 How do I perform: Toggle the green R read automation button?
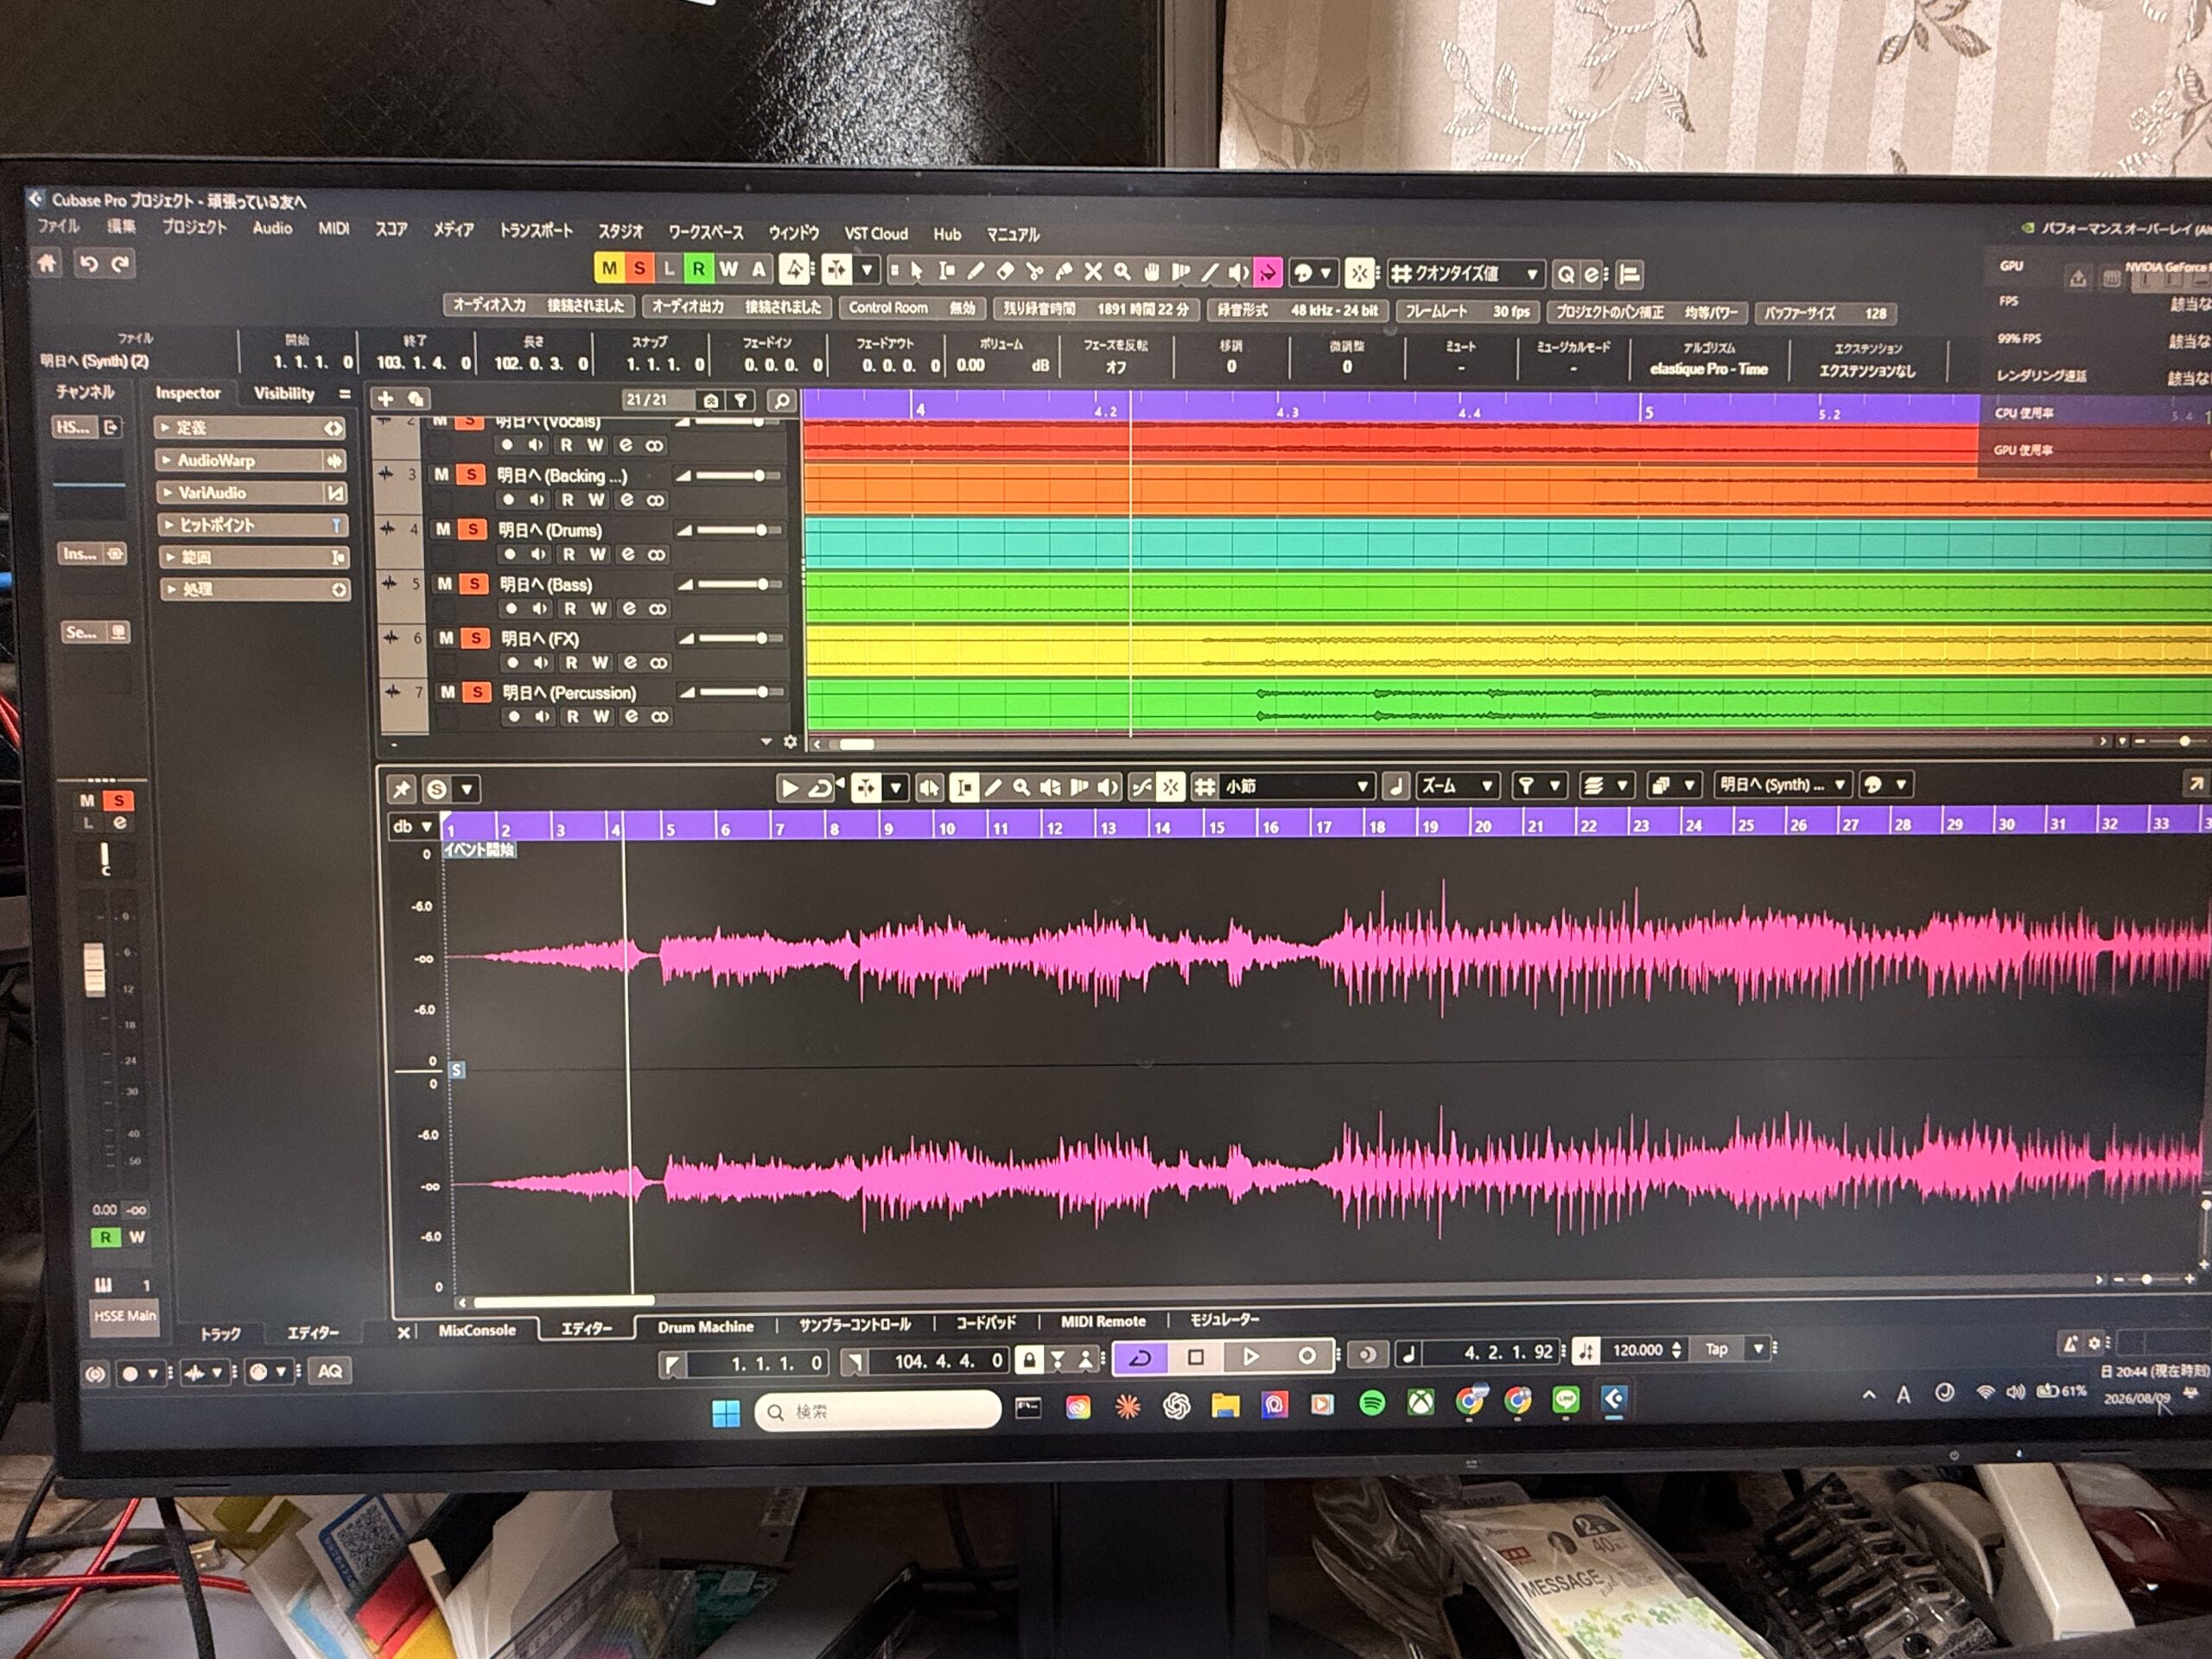coord(698,269)
